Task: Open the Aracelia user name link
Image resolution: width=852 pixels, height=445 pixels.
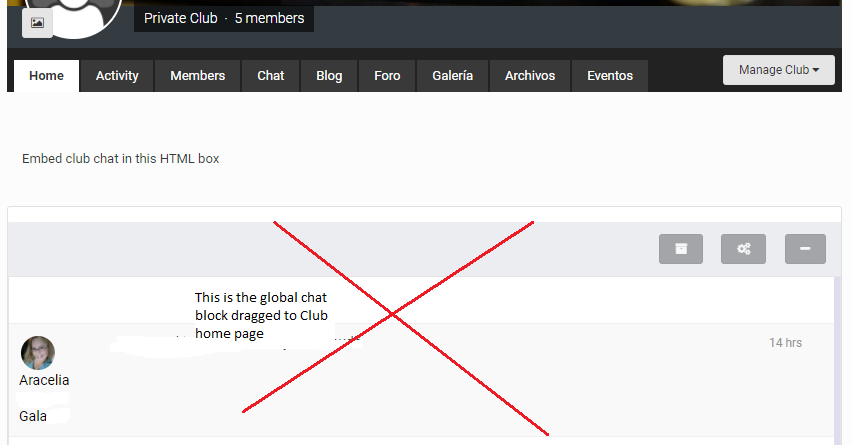Action: point(44,380)
